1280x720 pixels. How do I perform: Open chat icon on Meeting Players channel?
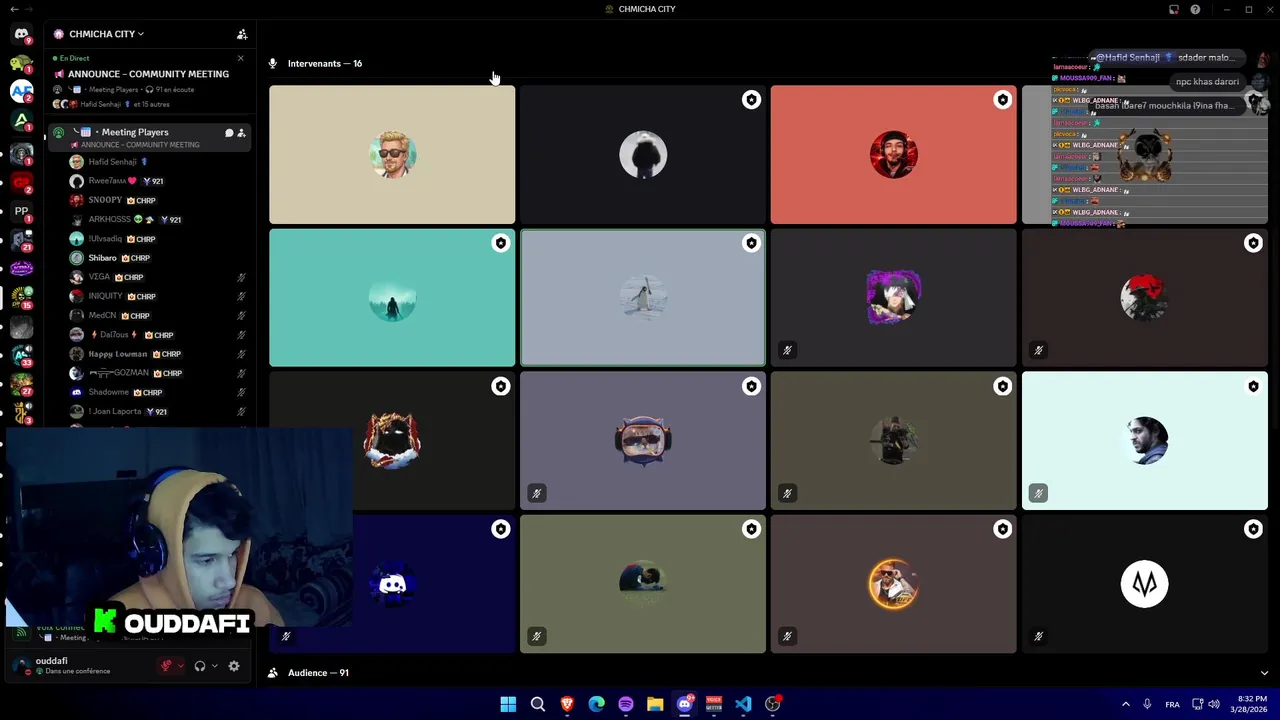tap(229, 132)
